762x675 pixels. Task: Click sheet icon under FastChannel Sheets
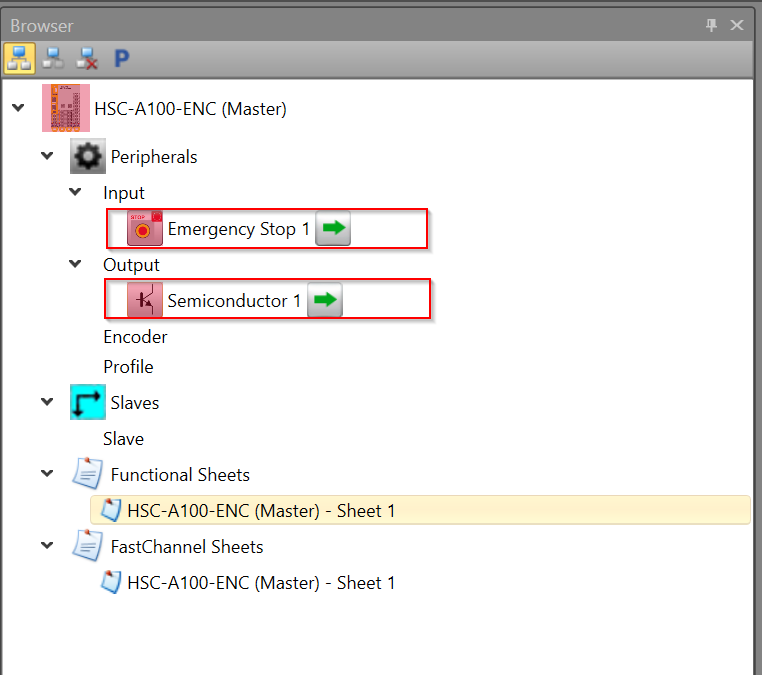tap(111, 582)
